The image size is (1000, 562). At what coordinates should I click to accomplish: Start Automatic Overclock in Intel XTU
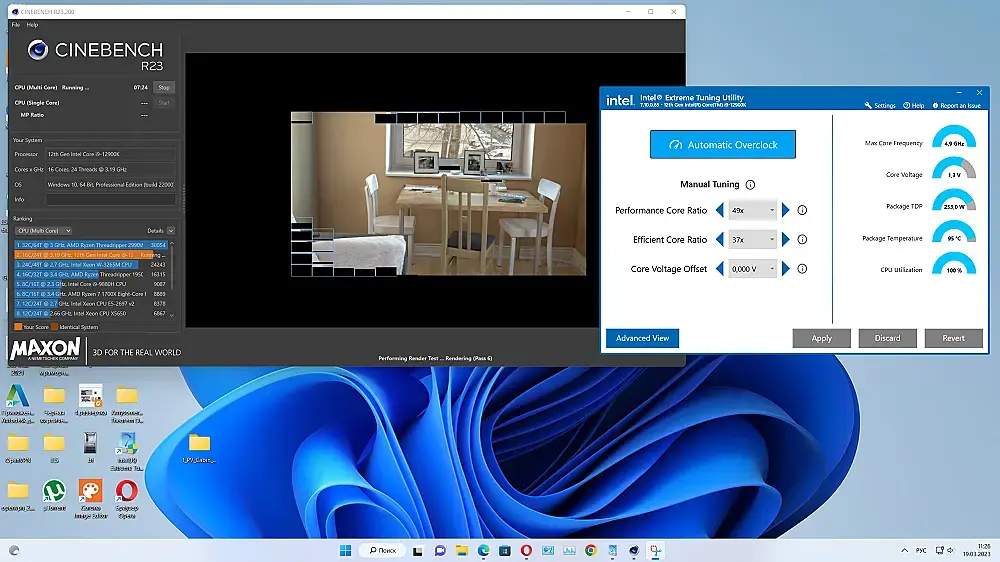[x=723, y=145]
